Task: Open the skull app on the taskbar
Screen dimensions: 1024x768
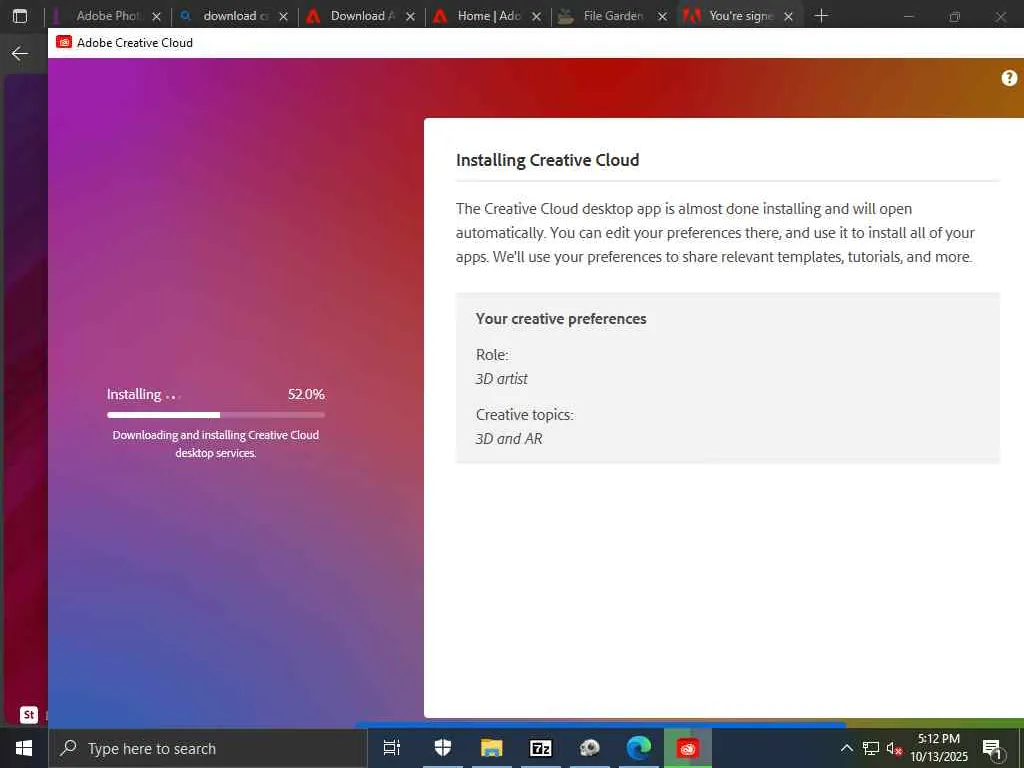Action: (x=590, y=748)
